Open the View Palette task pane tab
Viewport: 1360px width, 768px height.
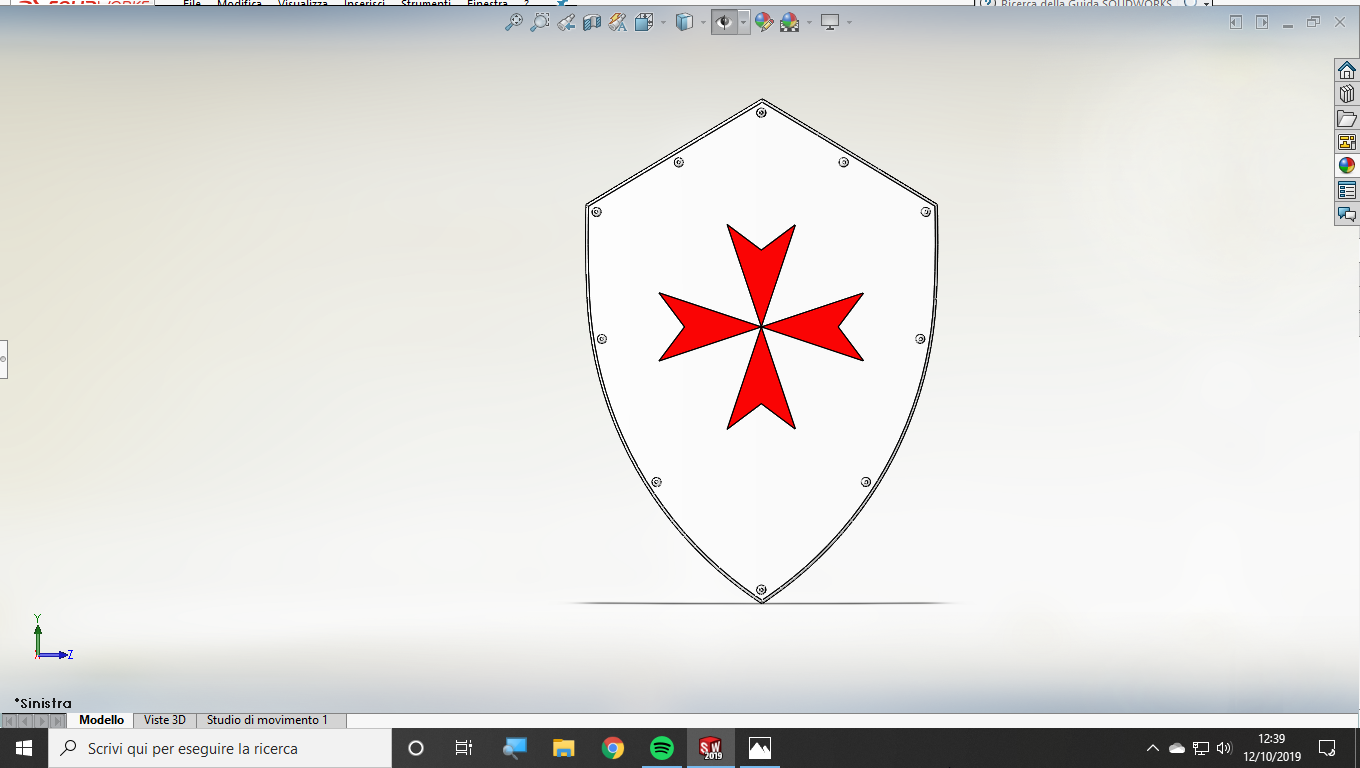[1347, 142]
